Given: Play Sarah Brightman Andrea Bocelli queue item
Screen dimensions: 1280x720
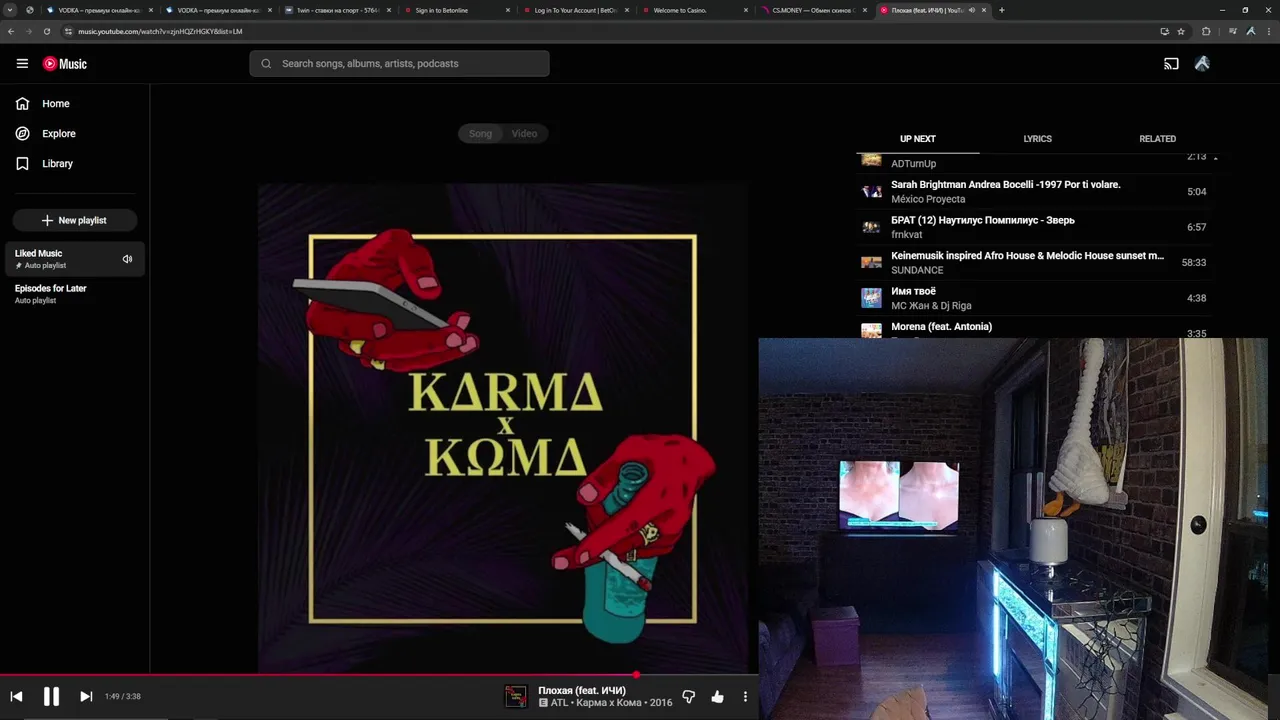Looking at the screenshot, I should tap(1037, 191).
